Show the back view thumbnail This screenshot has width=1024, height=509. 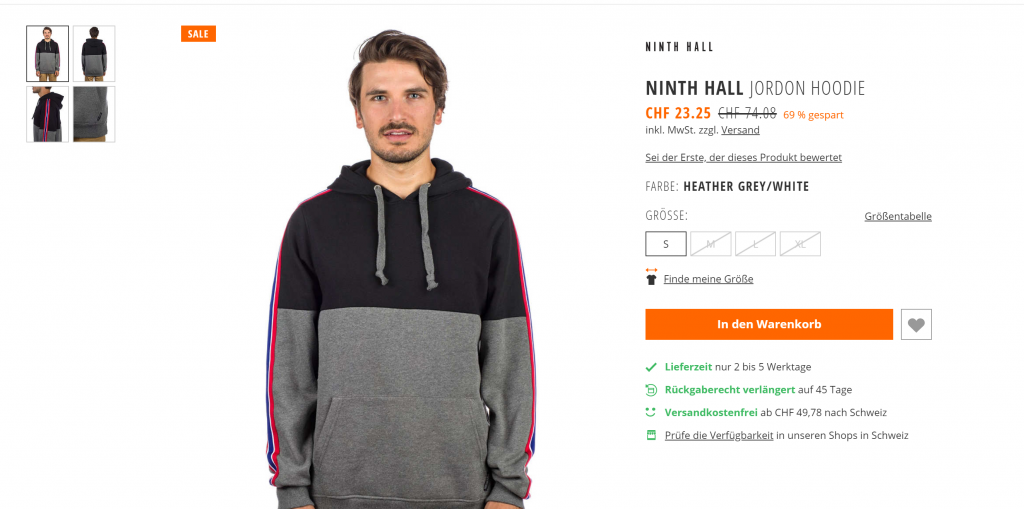pos(94,54)
